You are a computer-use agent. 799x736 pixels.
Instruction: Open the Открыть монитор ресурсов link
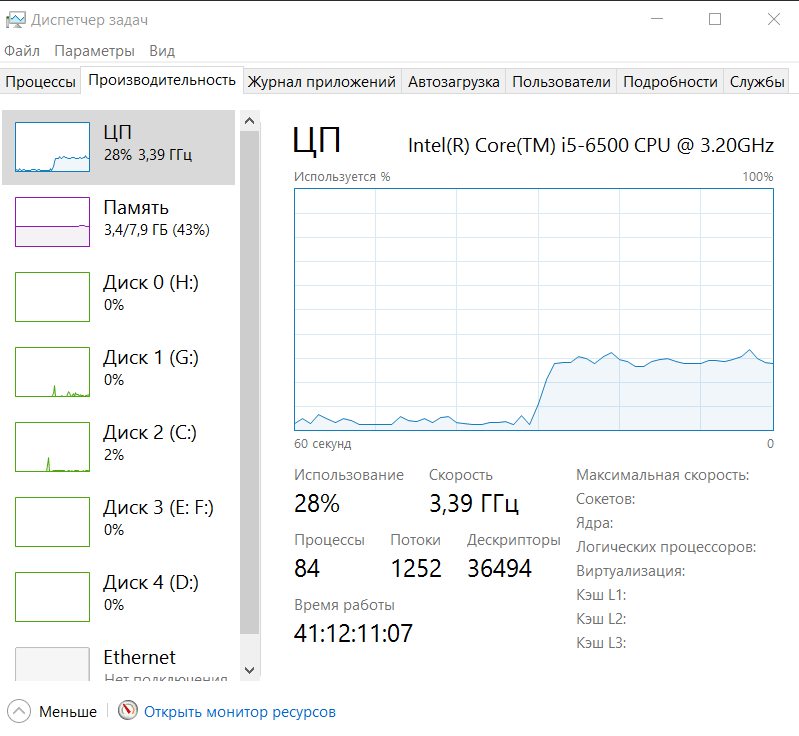(x=239, y=712)
